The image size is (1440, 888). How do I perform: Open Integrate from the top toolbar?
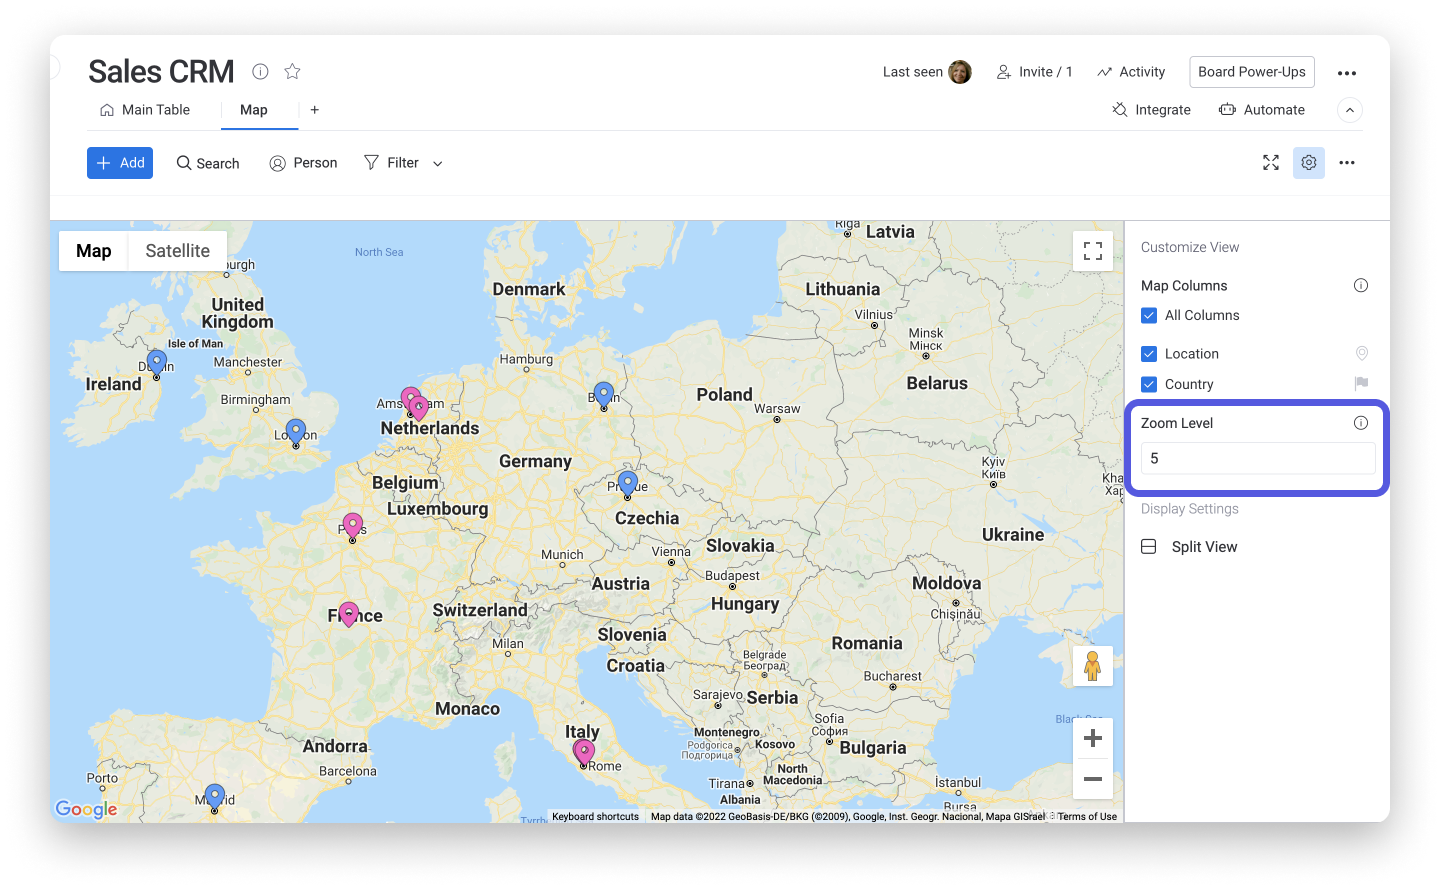pyautogui.click(x=1151, y=109)
